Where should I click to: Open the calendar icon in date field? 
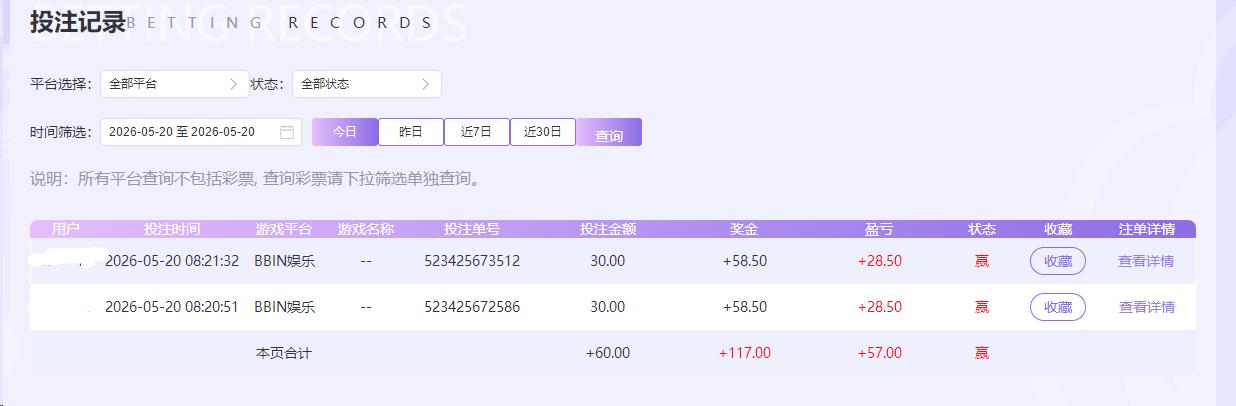287,132
